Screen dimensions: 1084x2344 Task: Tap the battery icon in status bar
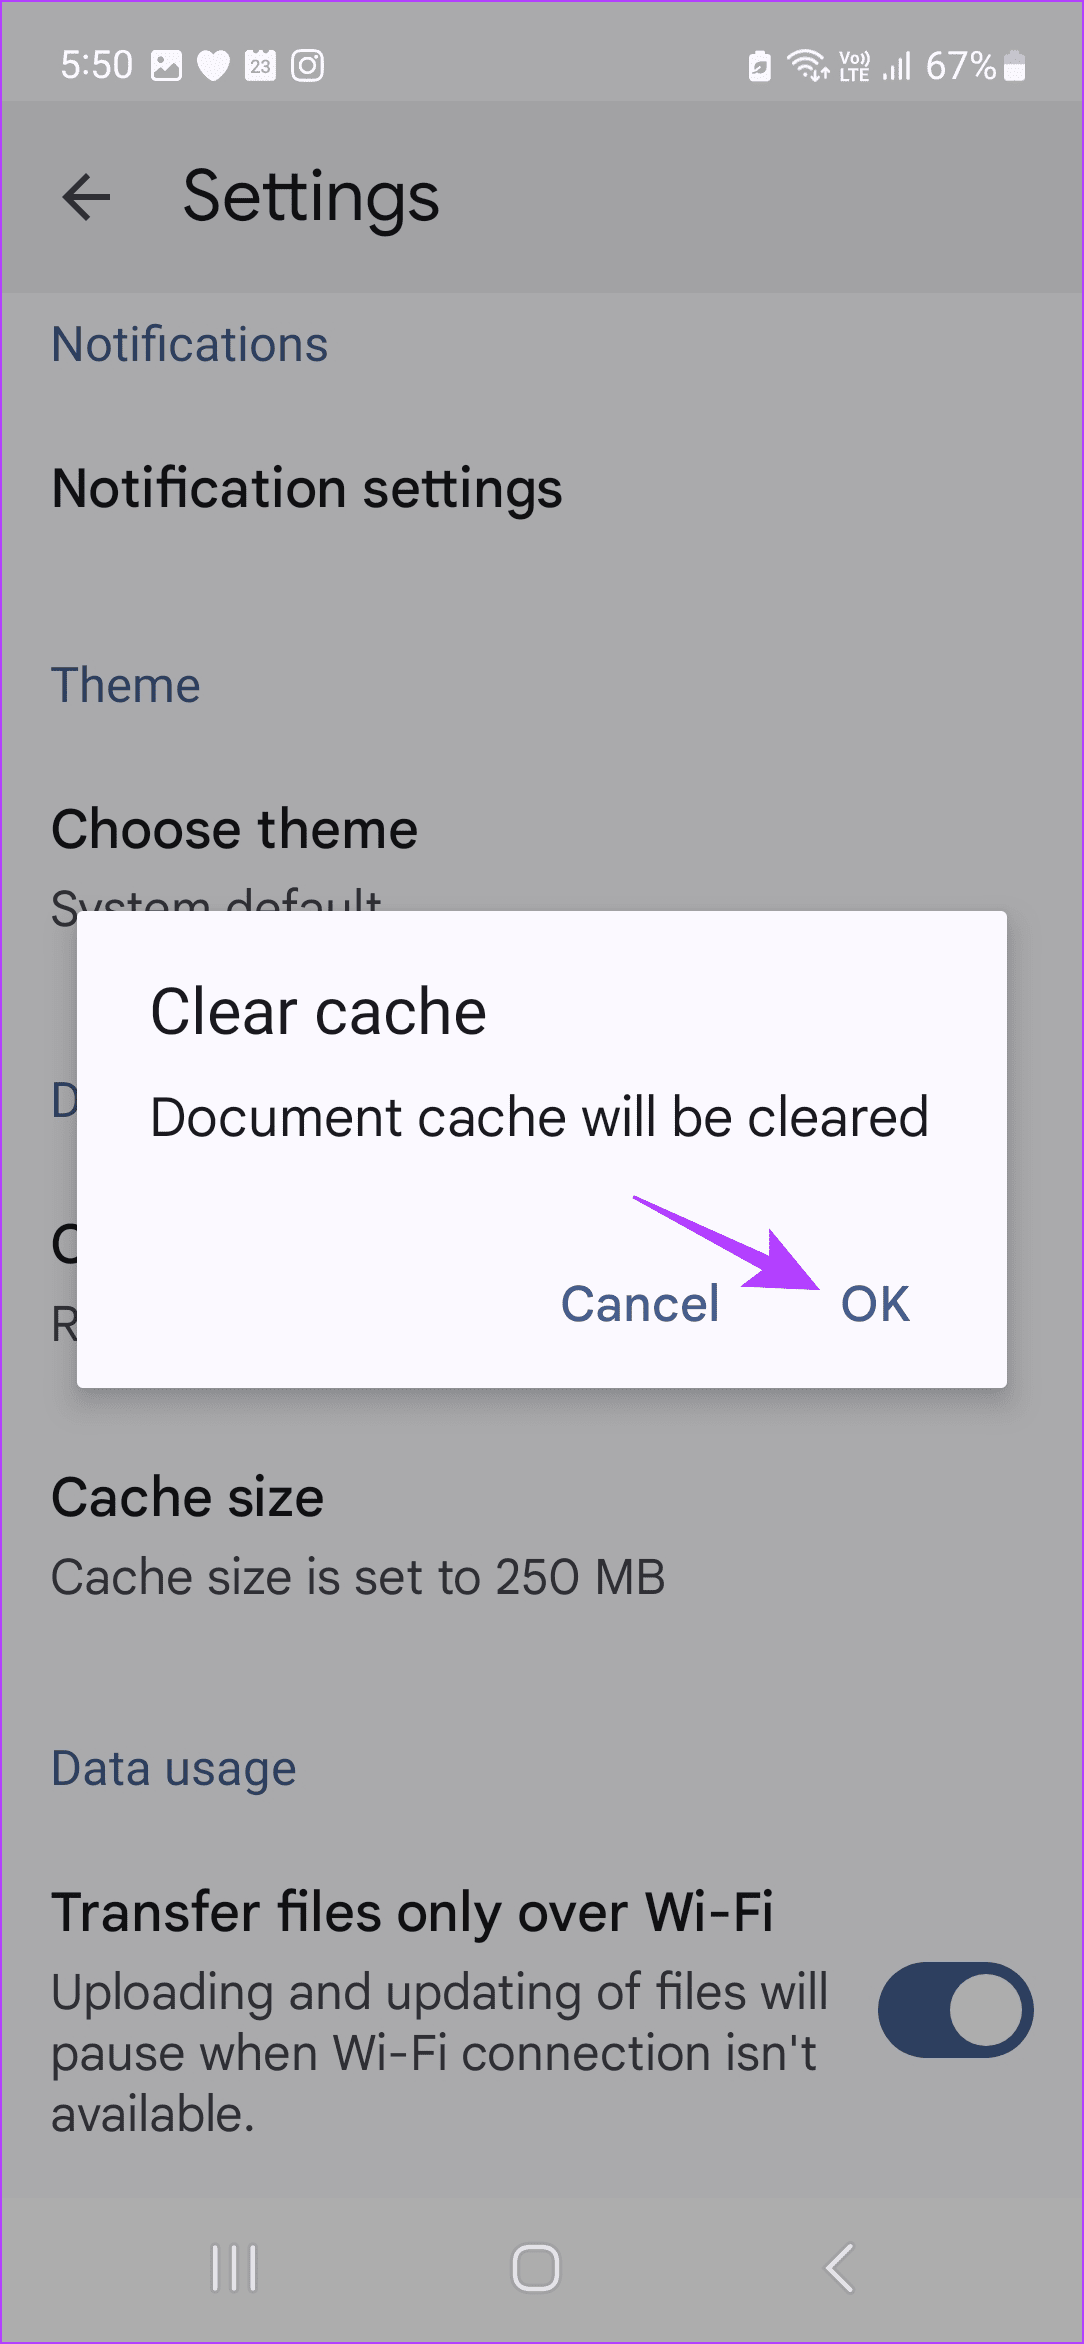1014,66
